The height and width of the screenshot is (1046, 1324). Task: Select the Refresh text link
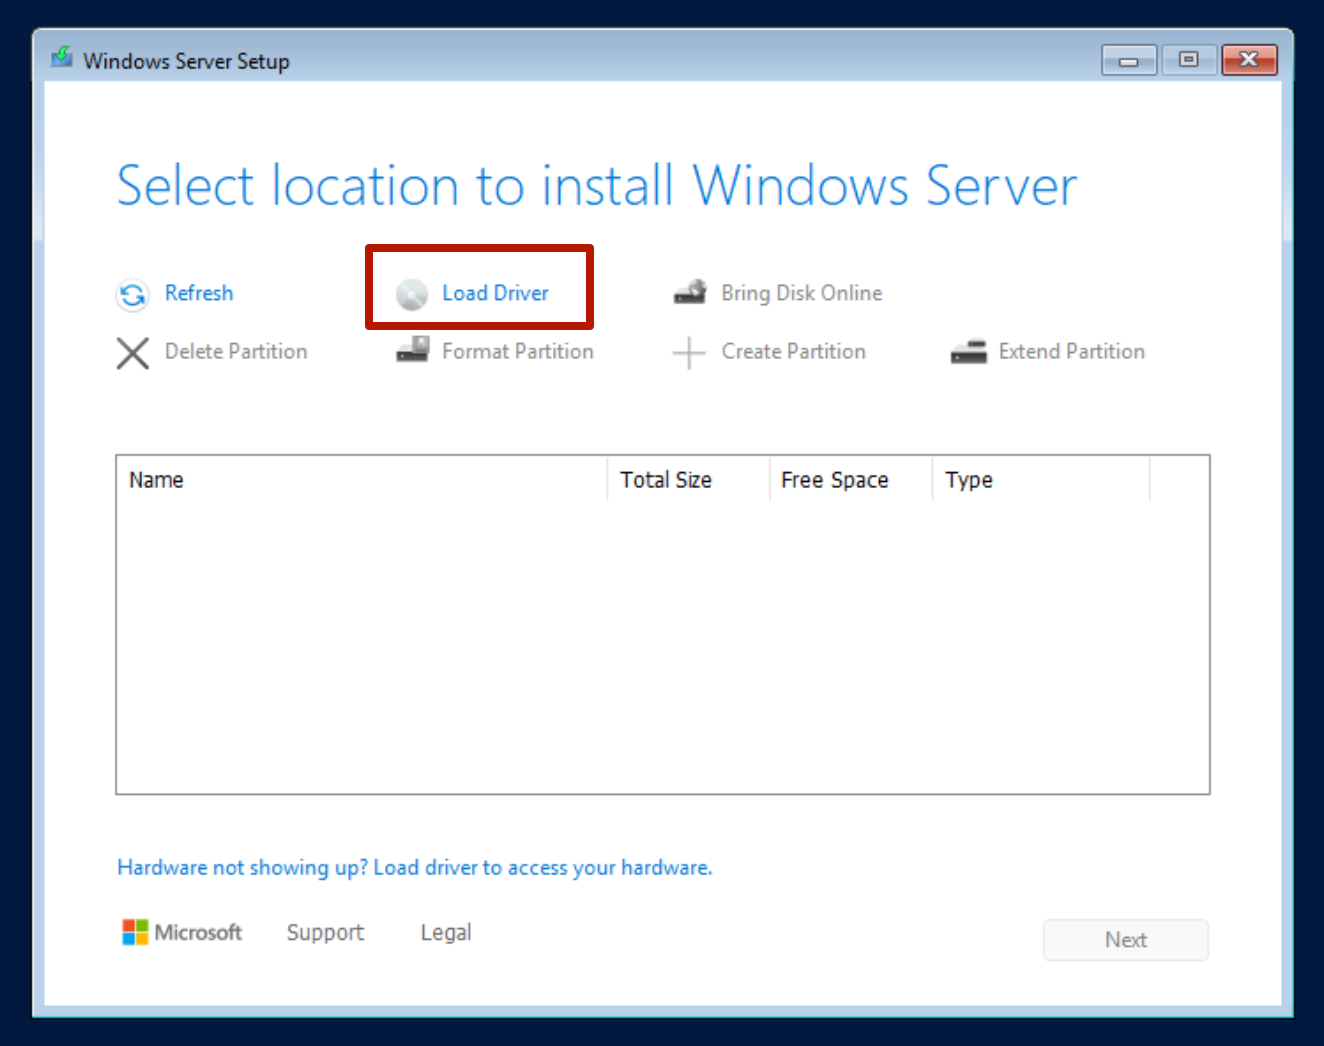tap(199, 293)
